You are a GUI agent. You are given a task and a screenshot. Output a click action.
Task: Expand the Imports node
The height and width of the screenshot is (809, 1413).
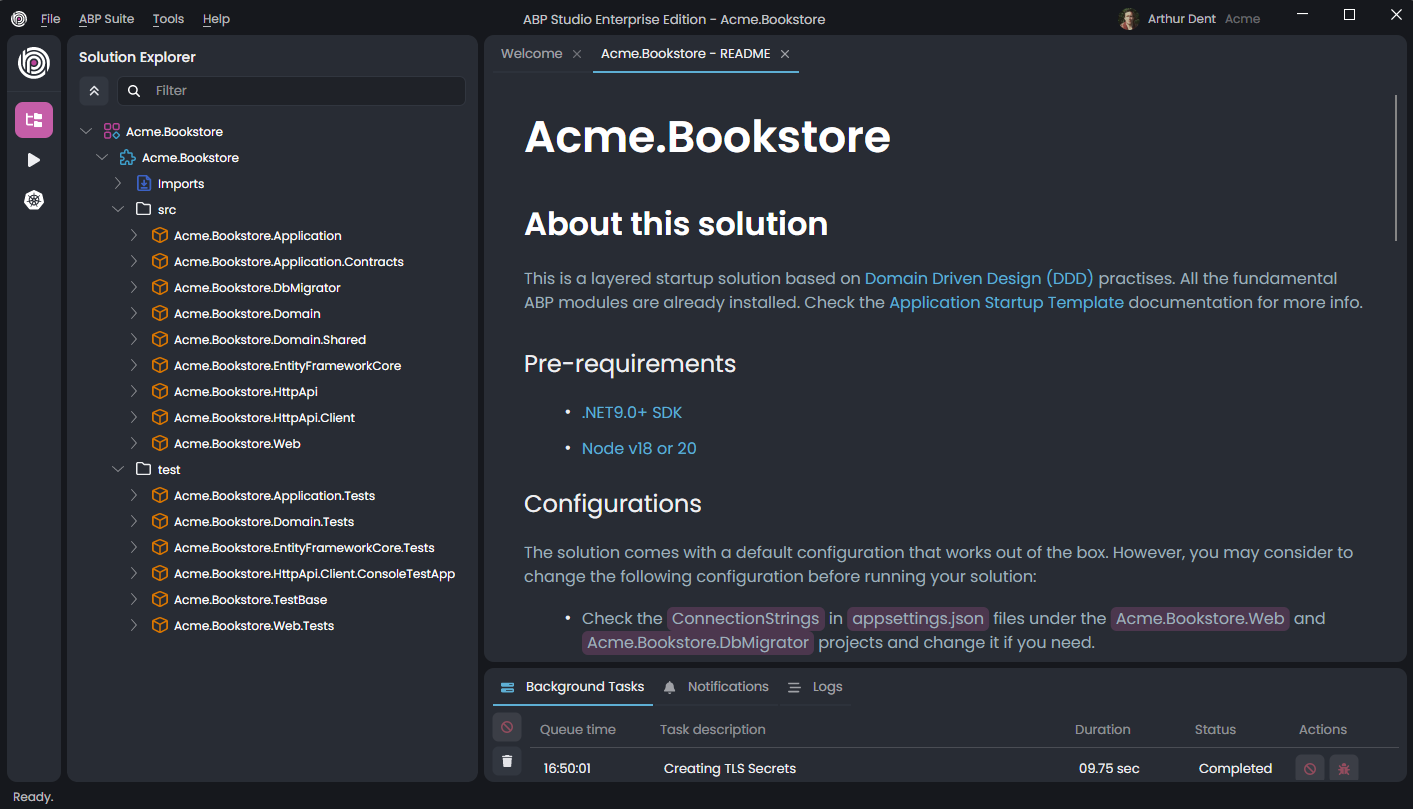pyautogui.click(x=118, y=184)
